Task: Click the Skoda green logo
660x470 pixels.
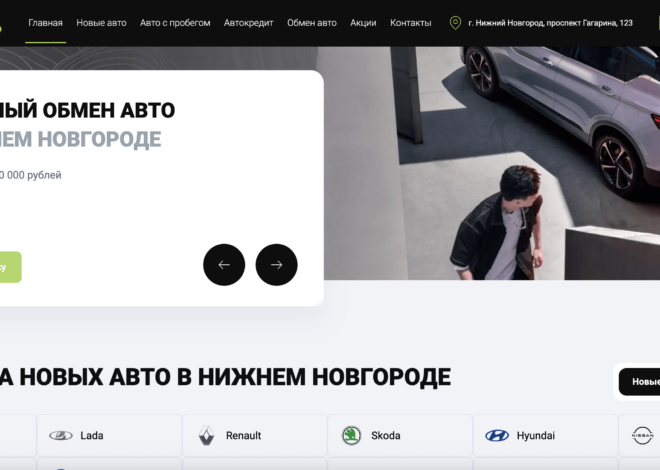Action: click(x=351, y=435)
